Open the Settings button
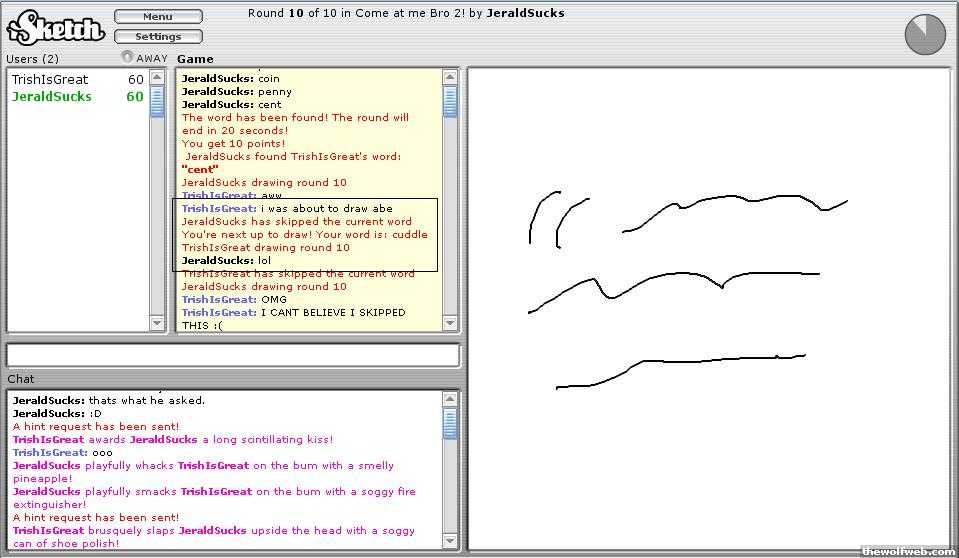Image resolution: width=959 pixels, height=558 pixels. click(x=158, y=37)
